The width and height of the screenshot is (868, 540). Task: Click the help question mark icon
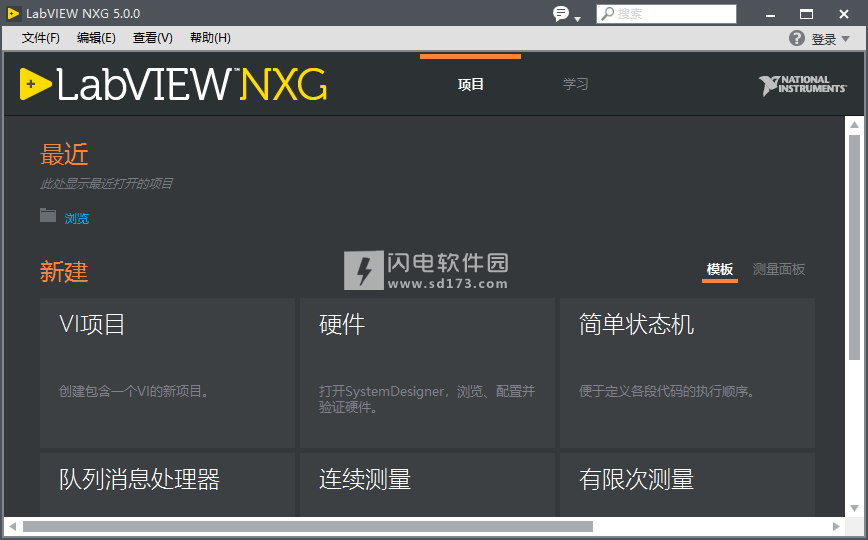coord(797,38)
